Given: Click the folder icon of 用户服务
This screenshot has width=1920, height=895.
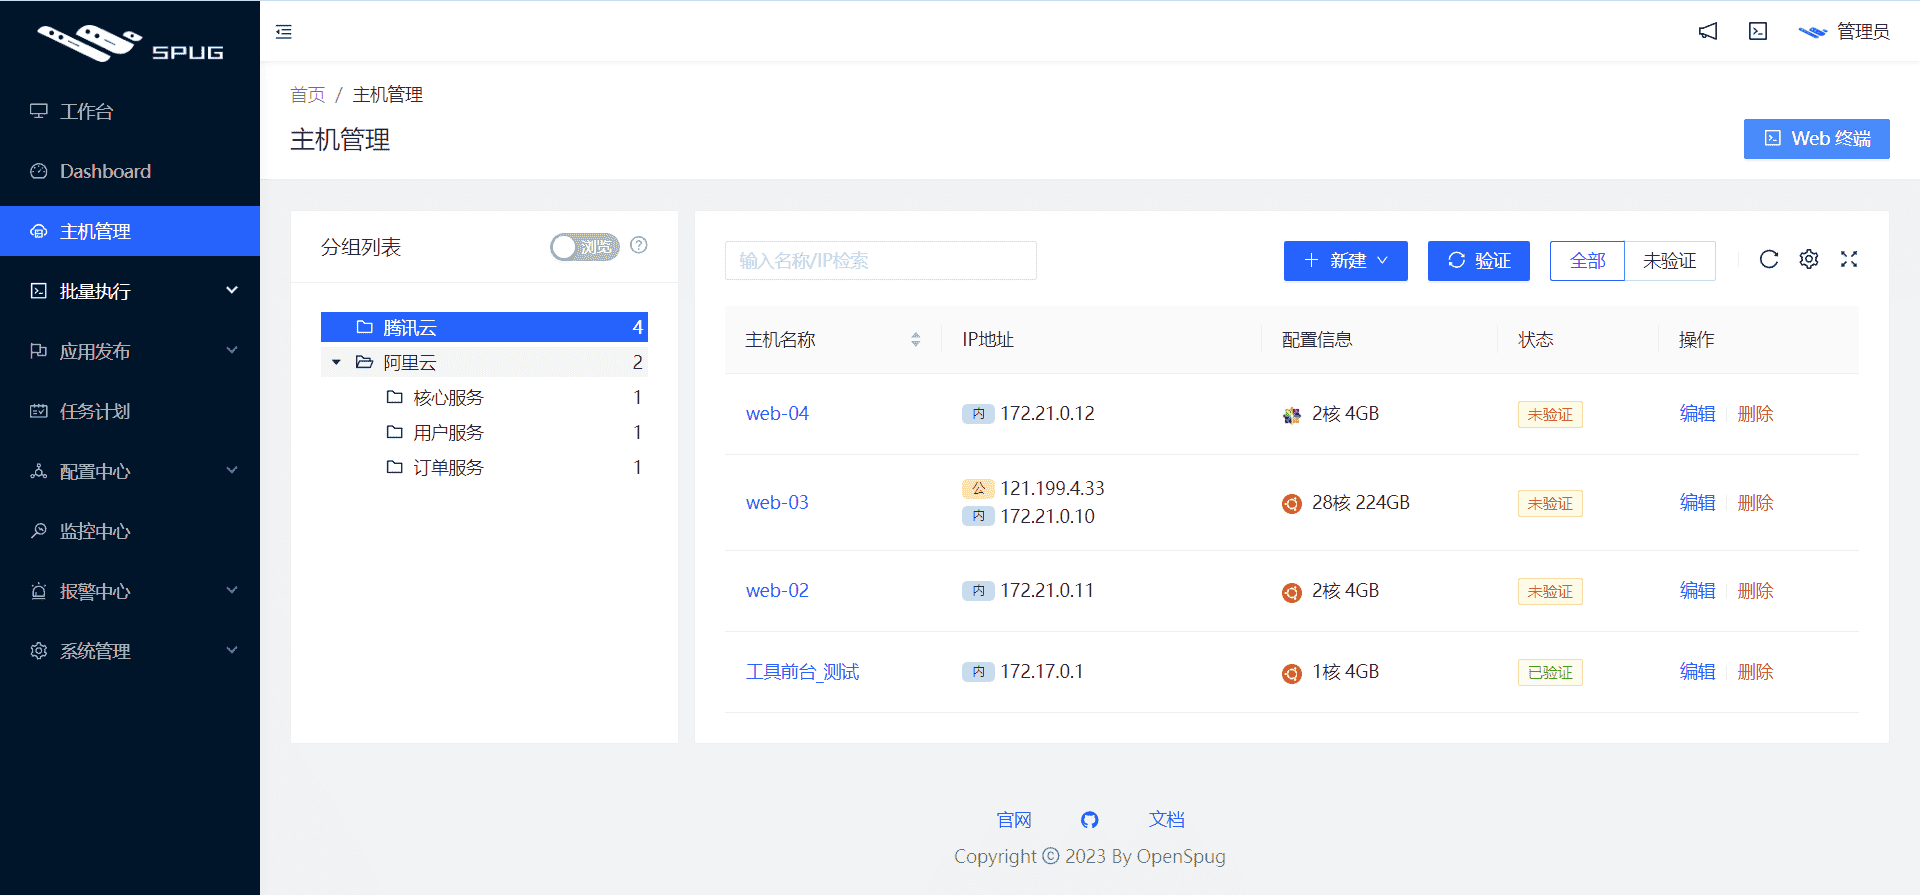Looking at the screenshot, I should (x=395, y=432).
